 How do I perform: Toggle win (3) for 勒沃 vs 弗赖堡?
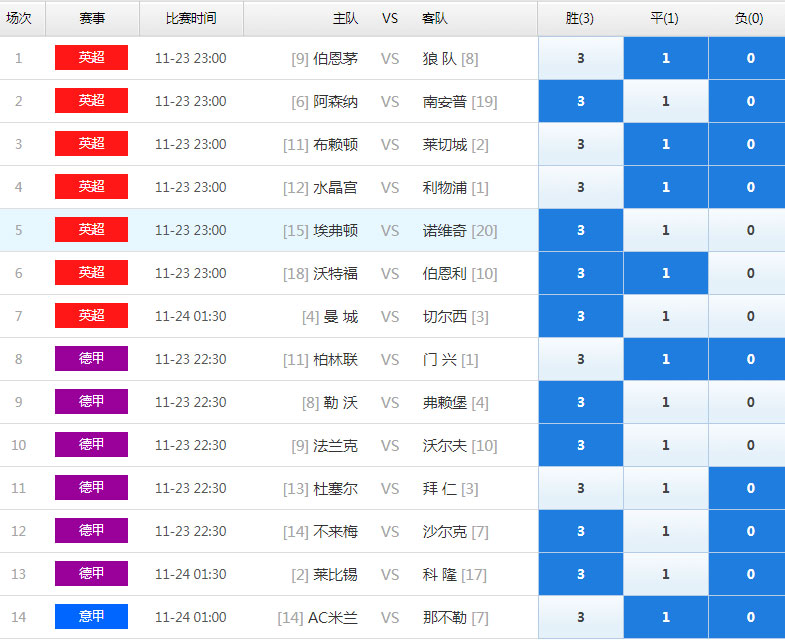click(x=581, y=403)
